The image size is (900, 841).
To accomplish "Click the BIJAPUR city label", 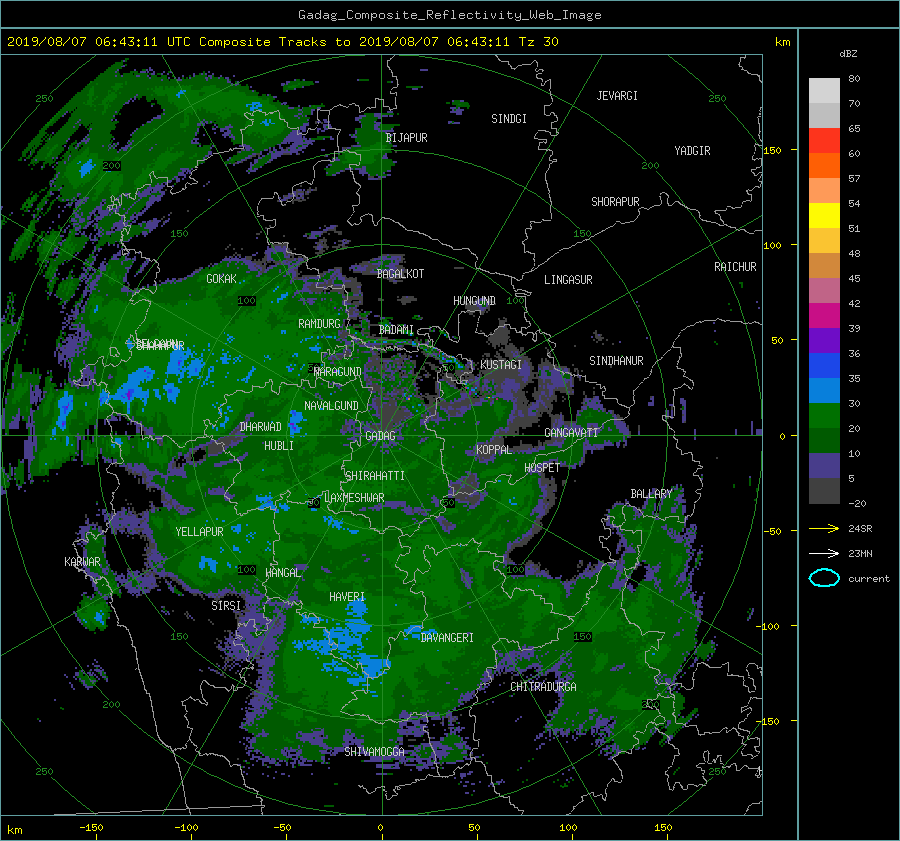I will [406, 138].
